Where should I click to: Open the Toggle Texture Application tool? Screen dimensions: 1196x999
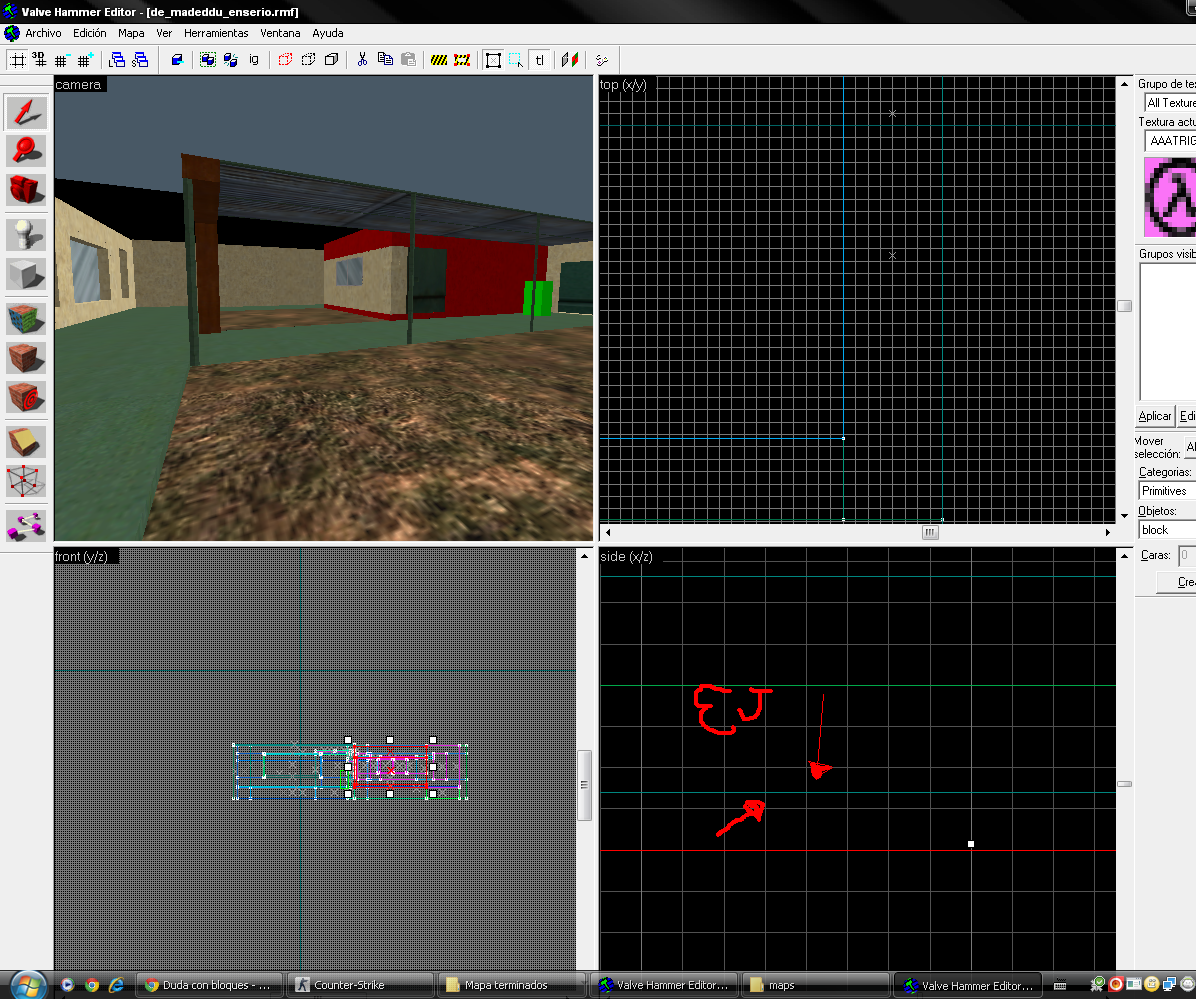pyautogui.click(x=26, y=320)
